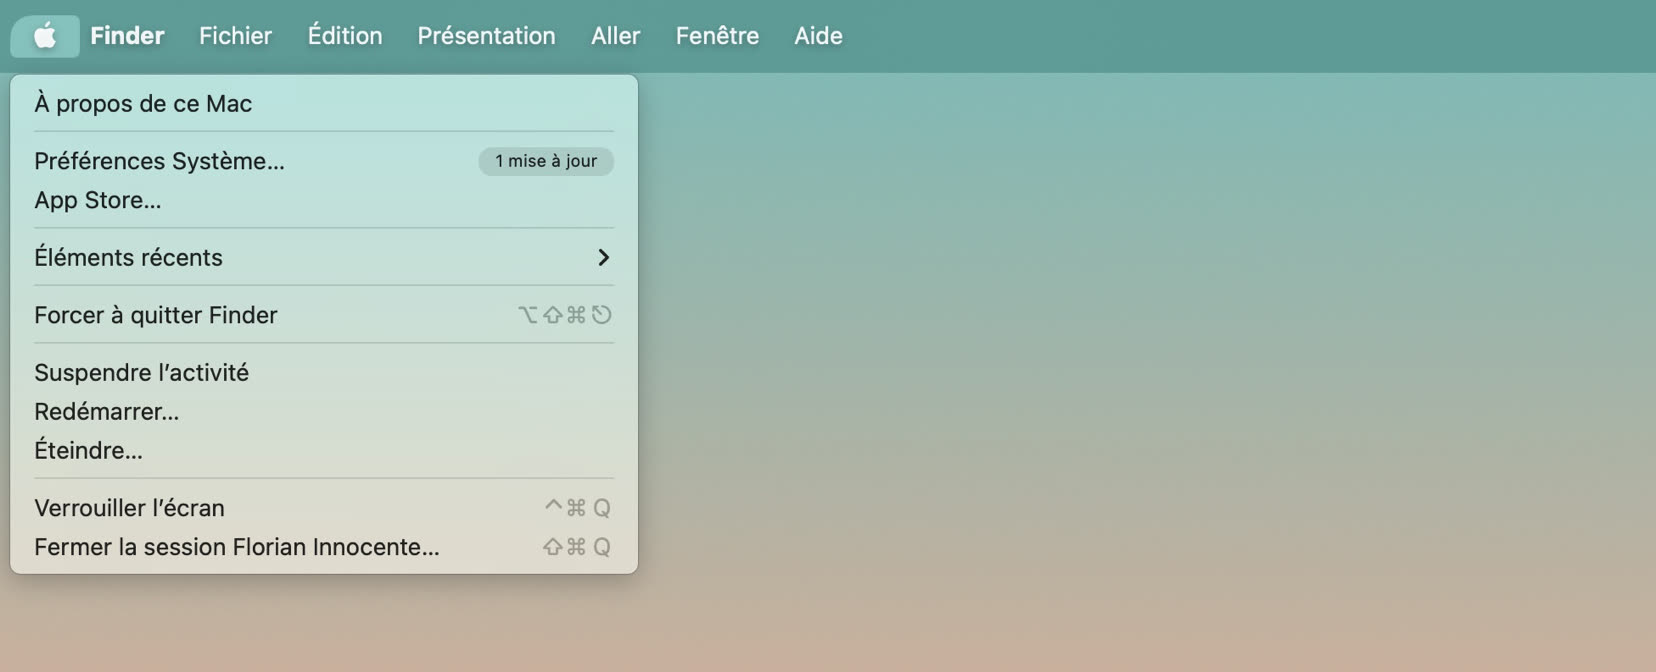Open the Fenêtre menu
Viewport: 1656px width, 672px height.
(717, 36)
